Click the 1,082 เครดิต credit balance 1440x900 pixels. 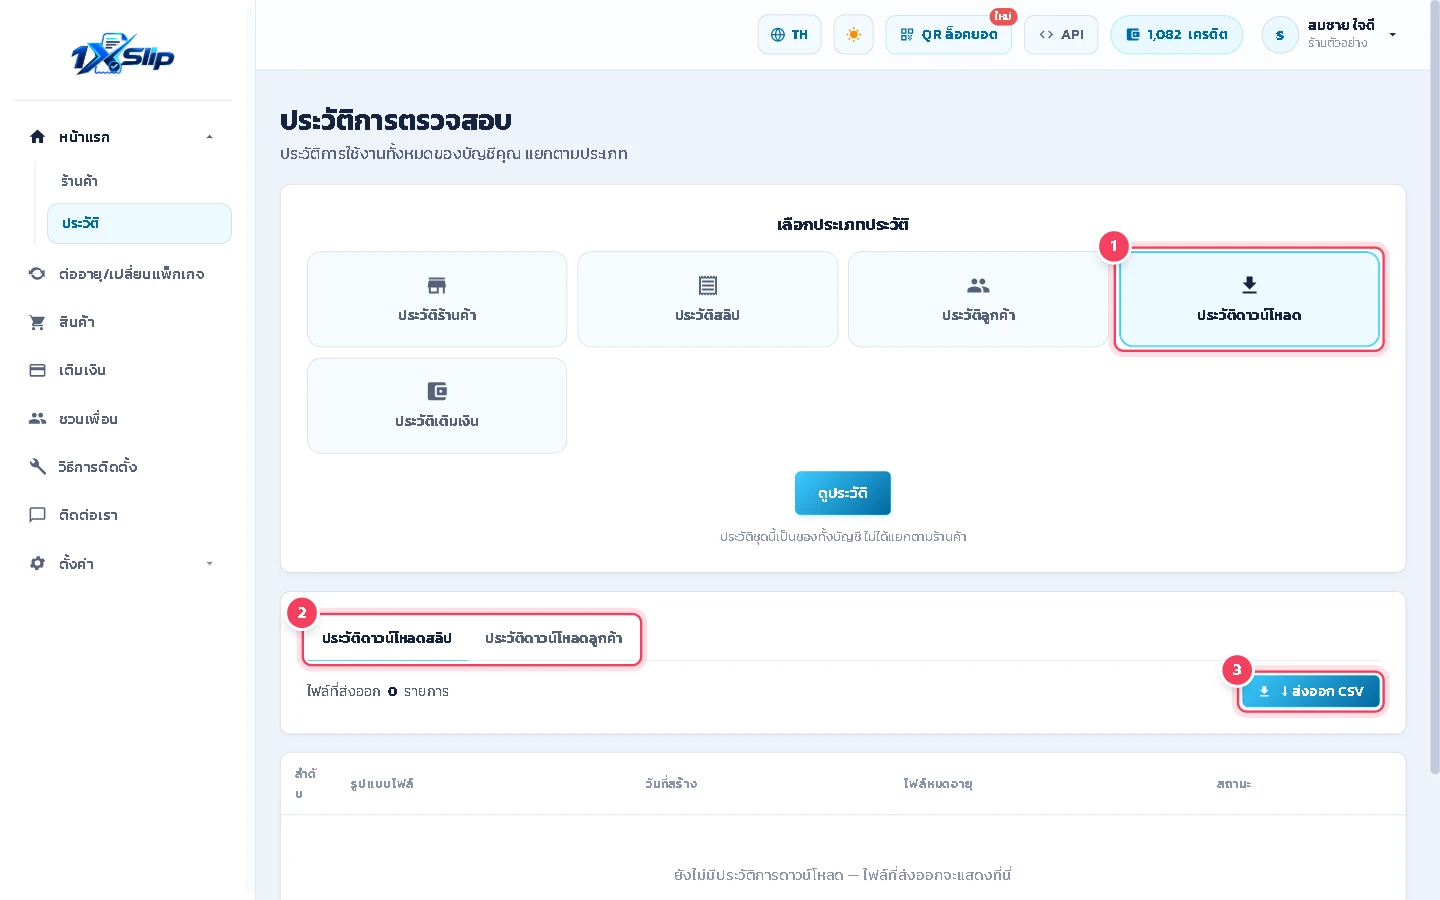(x=1177, y=34)
